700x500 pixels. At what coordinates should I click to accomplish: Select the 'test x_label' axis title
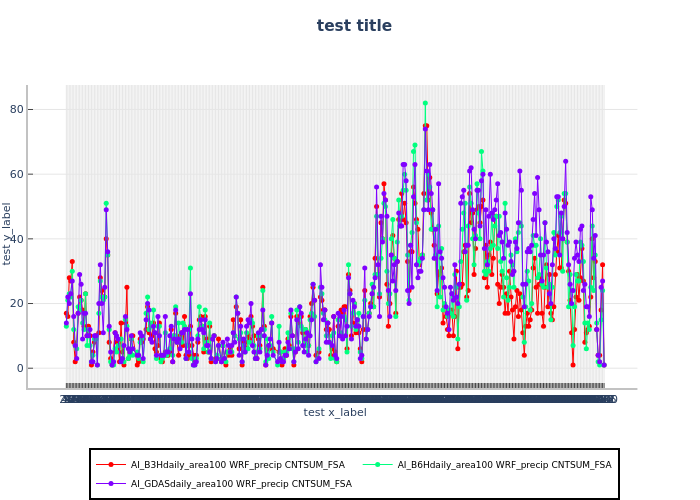pos(335,412)
